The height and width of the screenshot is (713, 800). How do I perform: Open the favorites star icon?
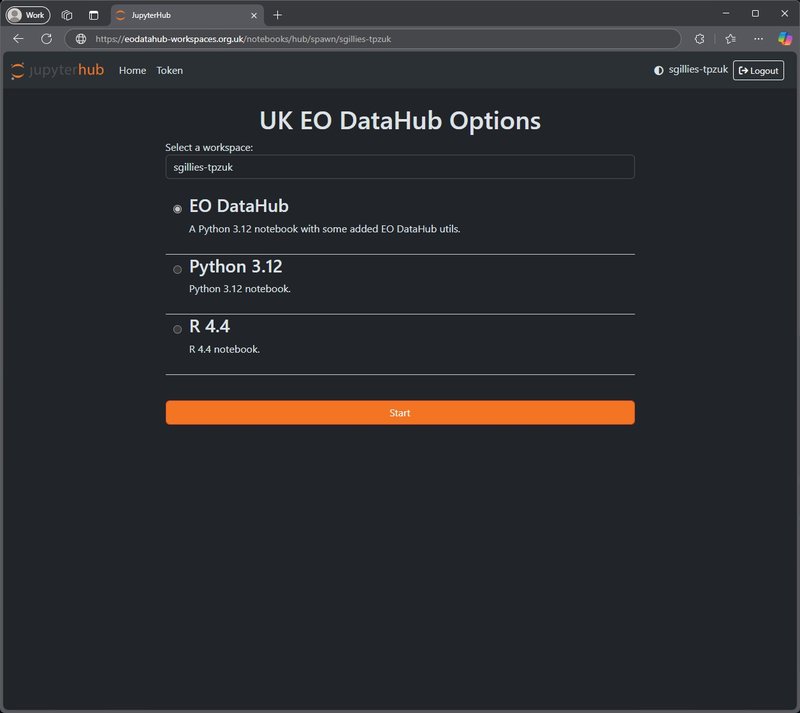pyautogui.click(x=730, y=38)
